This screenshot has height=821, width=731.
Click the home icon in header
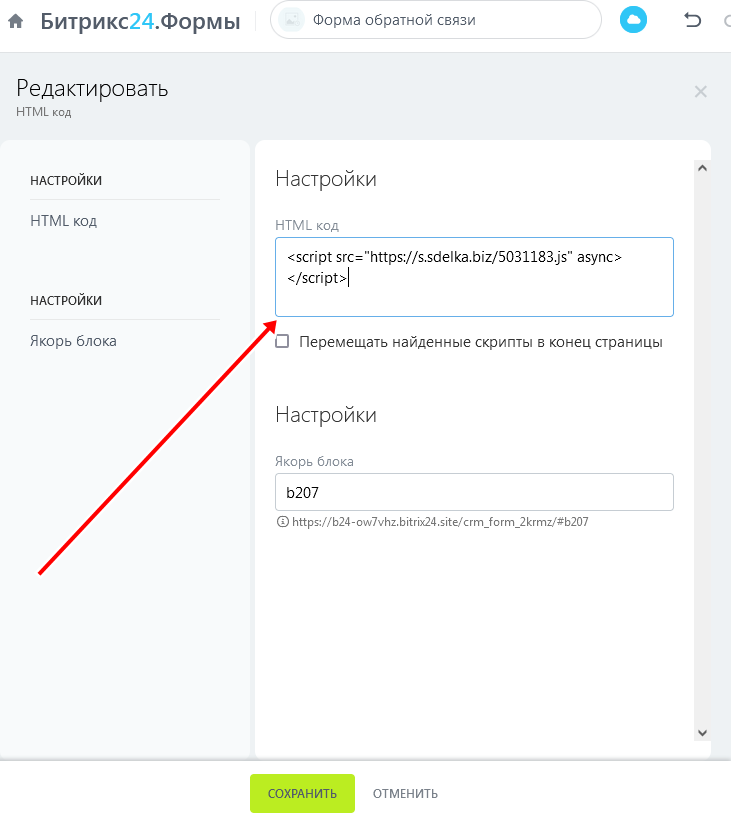[16, 20]
